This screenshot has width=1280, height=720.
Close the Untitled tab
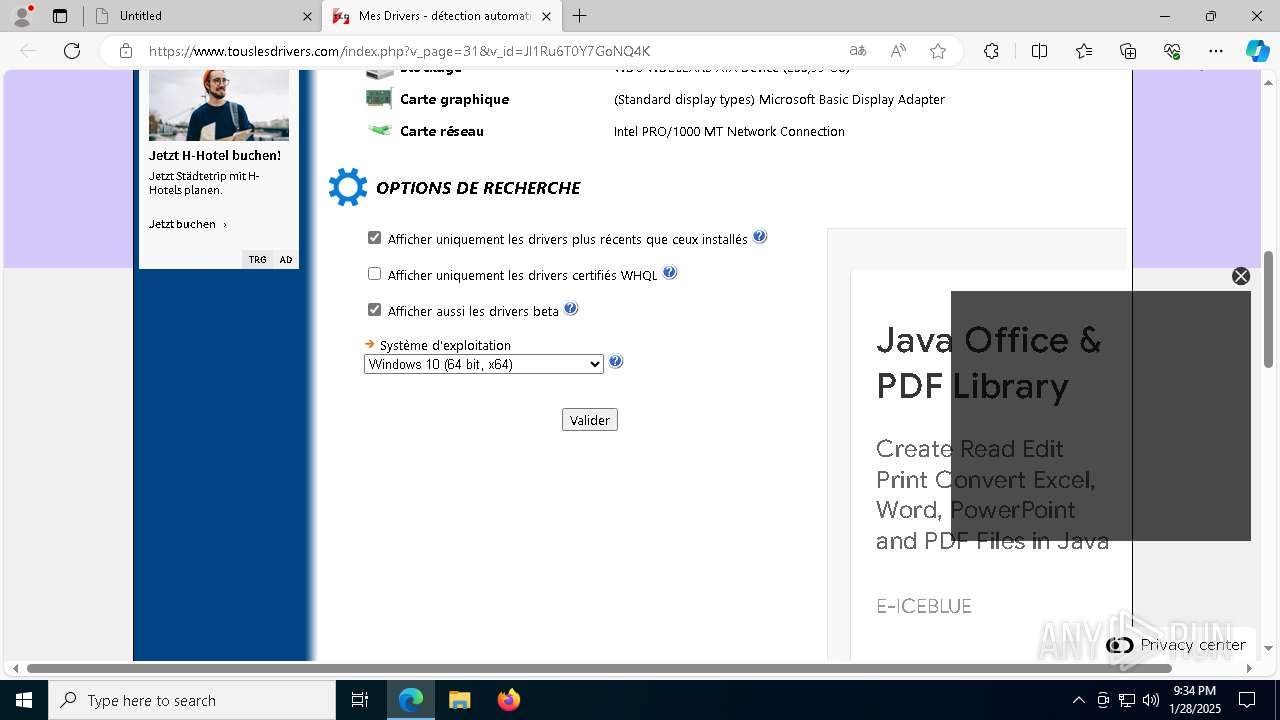pos(307,16)
